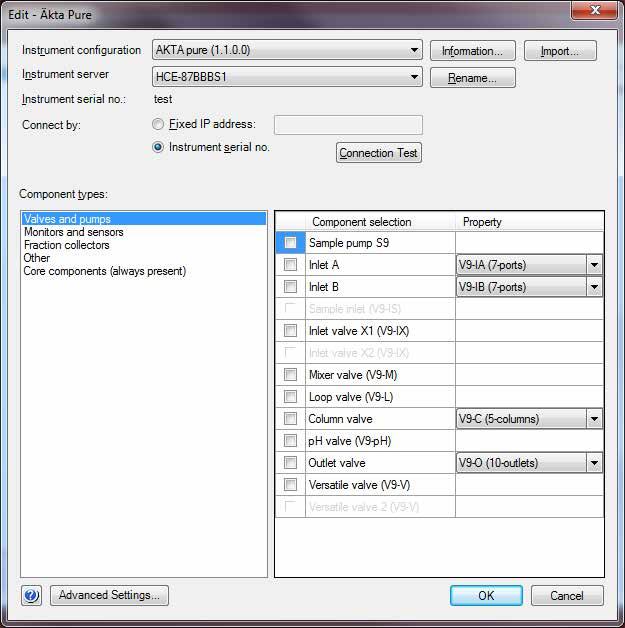Tick the pH valve (V9-pH) checkbox
Viewport: 625px width, 628px height.
point(290,441)
